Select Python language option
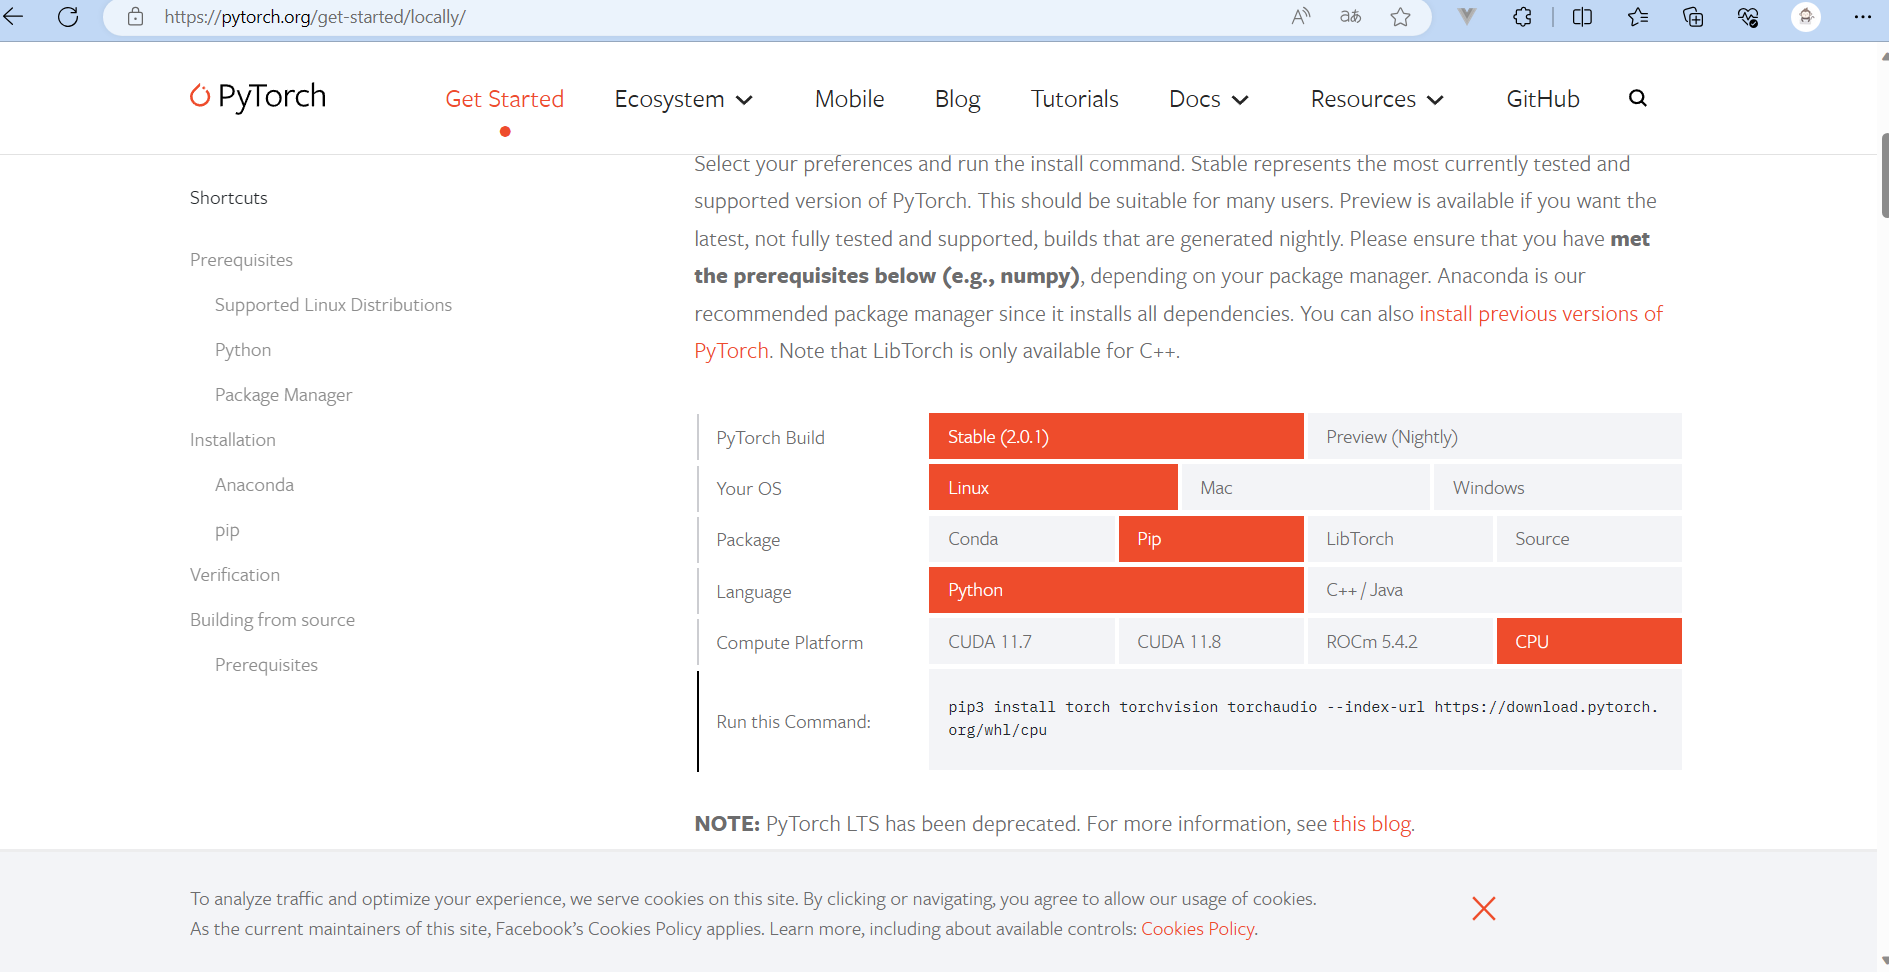This screenshot has width=1889, height=972. 1116,590
